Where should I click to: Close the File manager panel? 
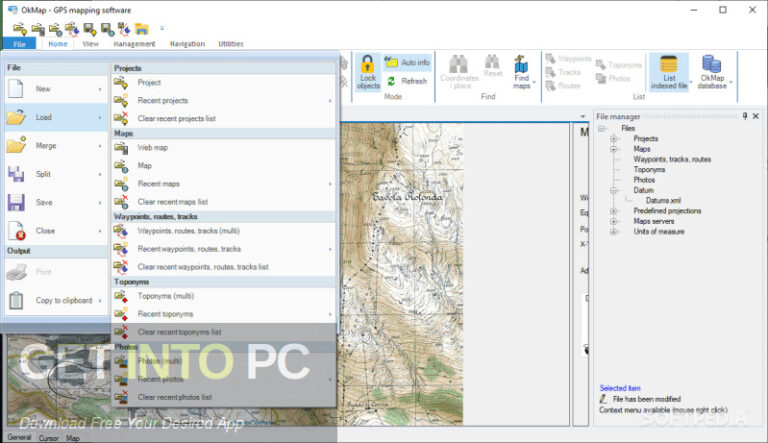click(756, 116)
